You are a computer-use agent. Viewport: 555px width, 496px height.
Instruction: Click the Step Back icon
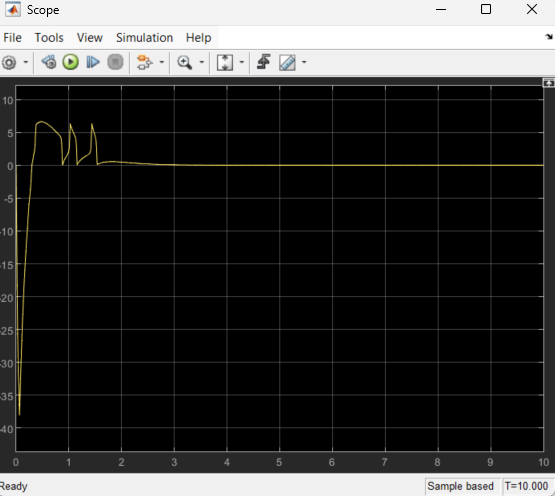click(49, 62)
